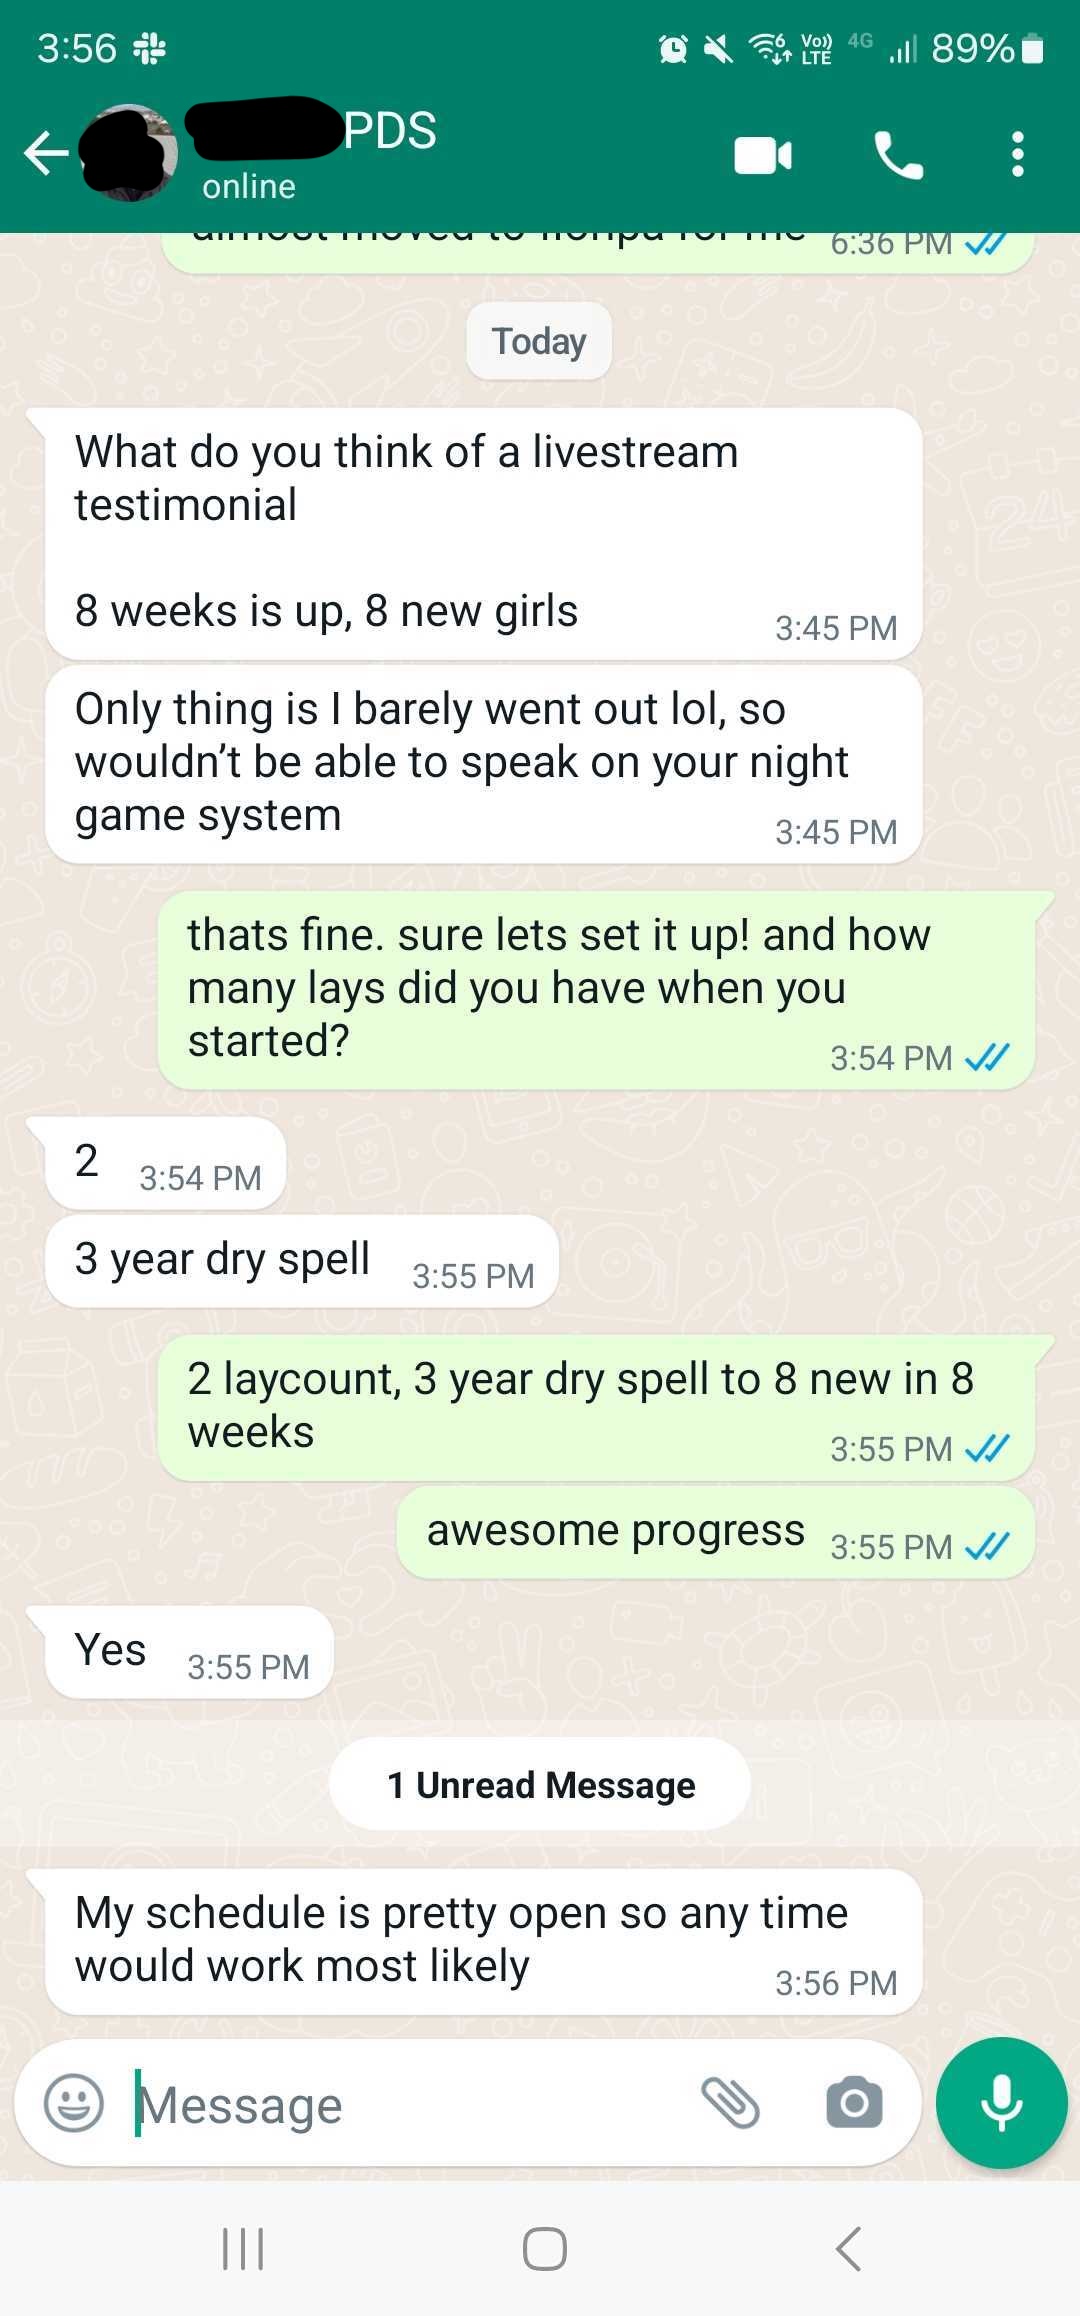This screenshot has width=1080, height=2316.
Task: Select the livestream testimonial message bubble
Action: click(x=483, y=533)
